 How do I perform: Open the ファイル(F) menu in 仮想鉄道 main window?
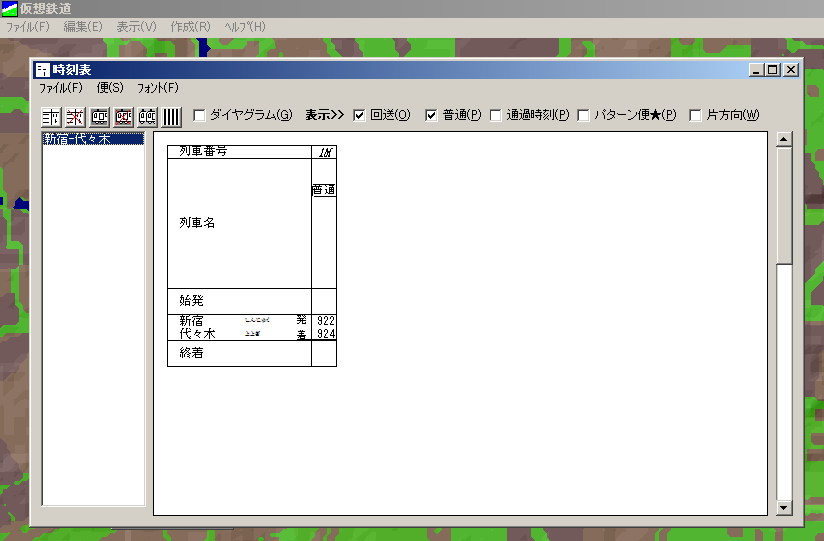(27, 27)
